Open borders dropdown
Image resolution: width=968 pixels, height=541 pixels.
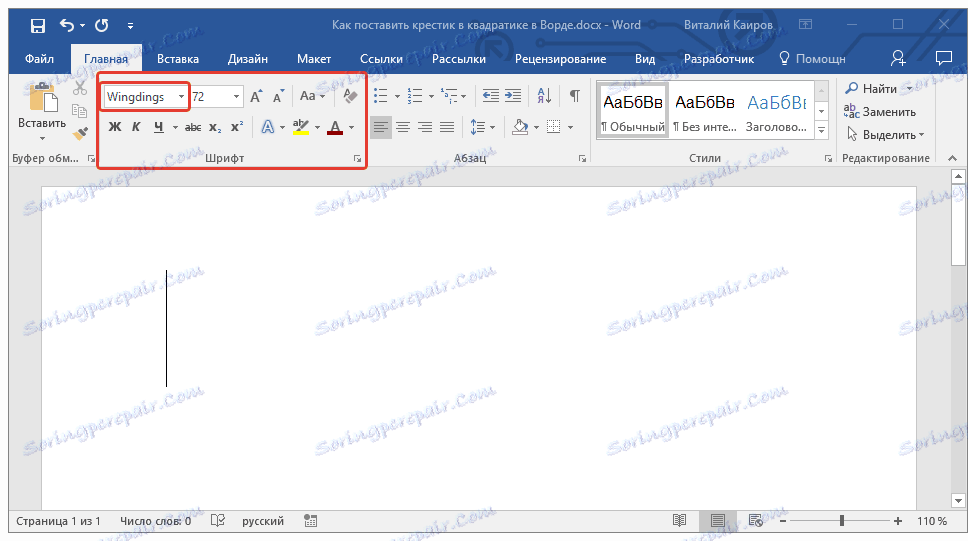coord(570,128)
